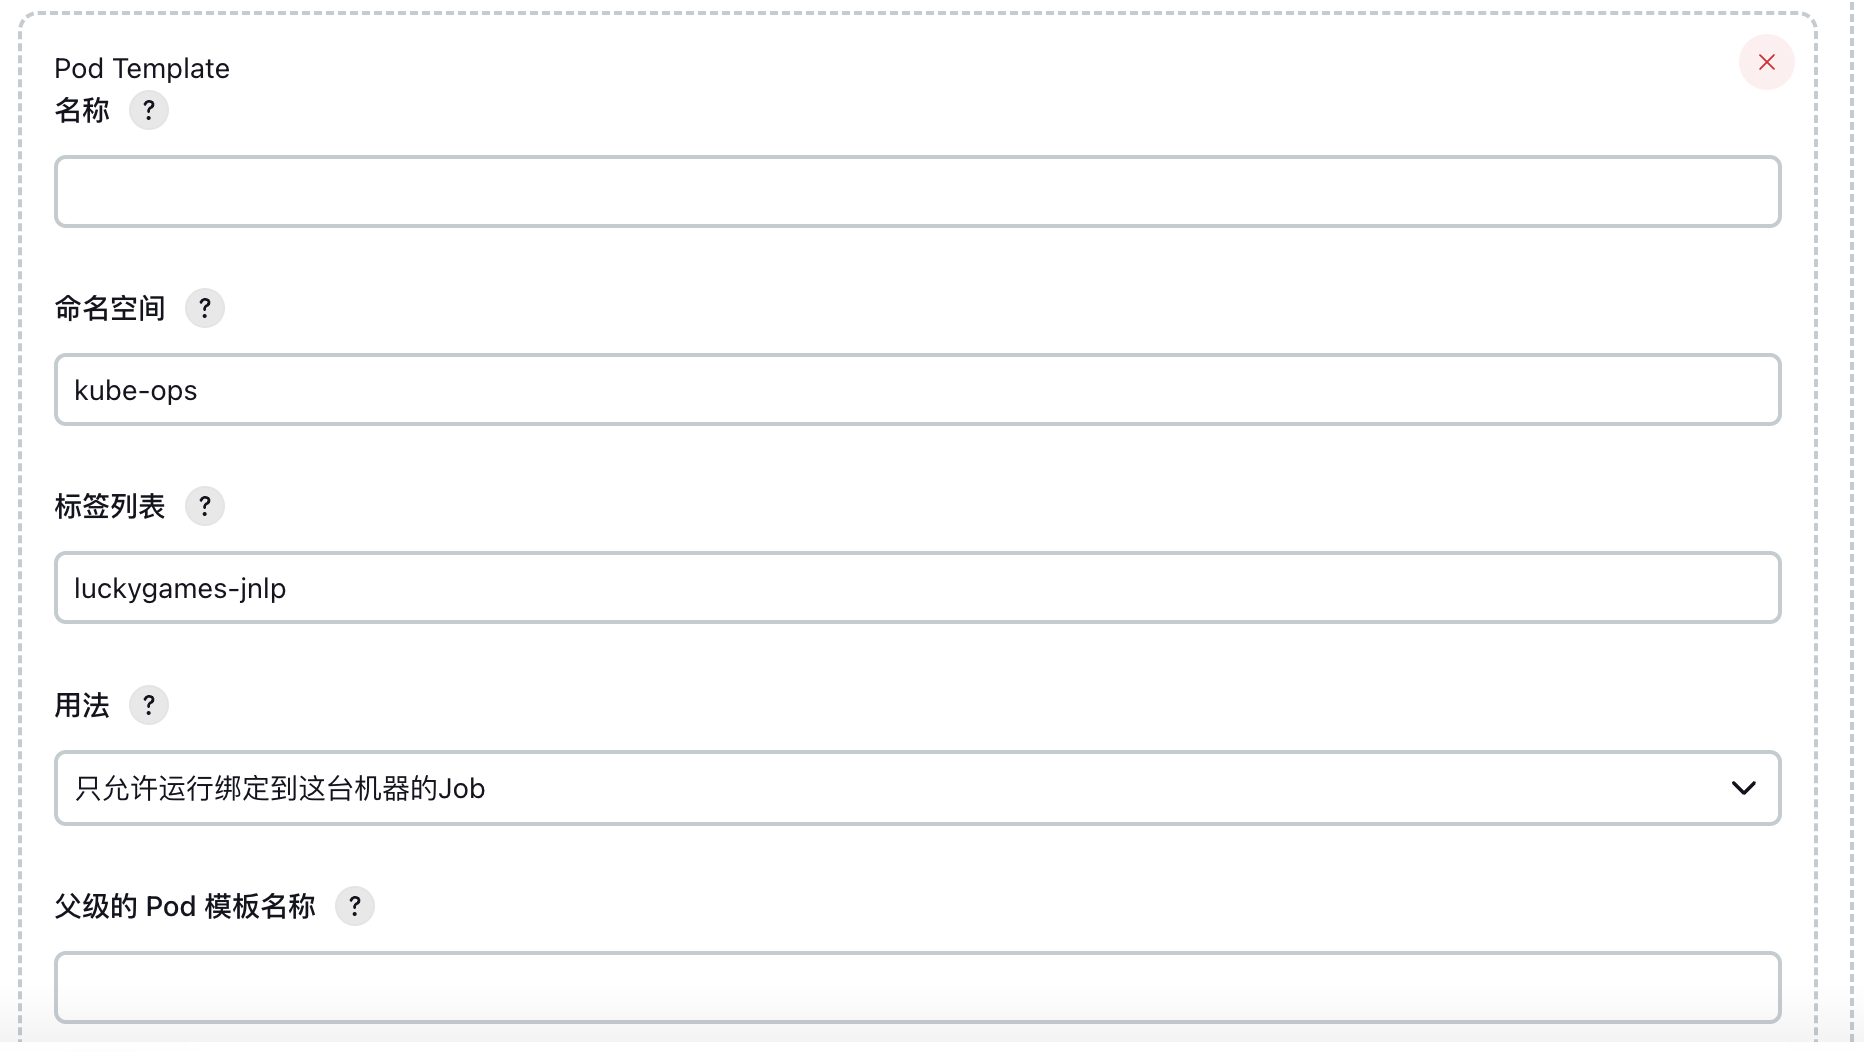Click the Pod Template heading
The height and width of the screenshot is (1052, 1864).
tap(142, 68)
